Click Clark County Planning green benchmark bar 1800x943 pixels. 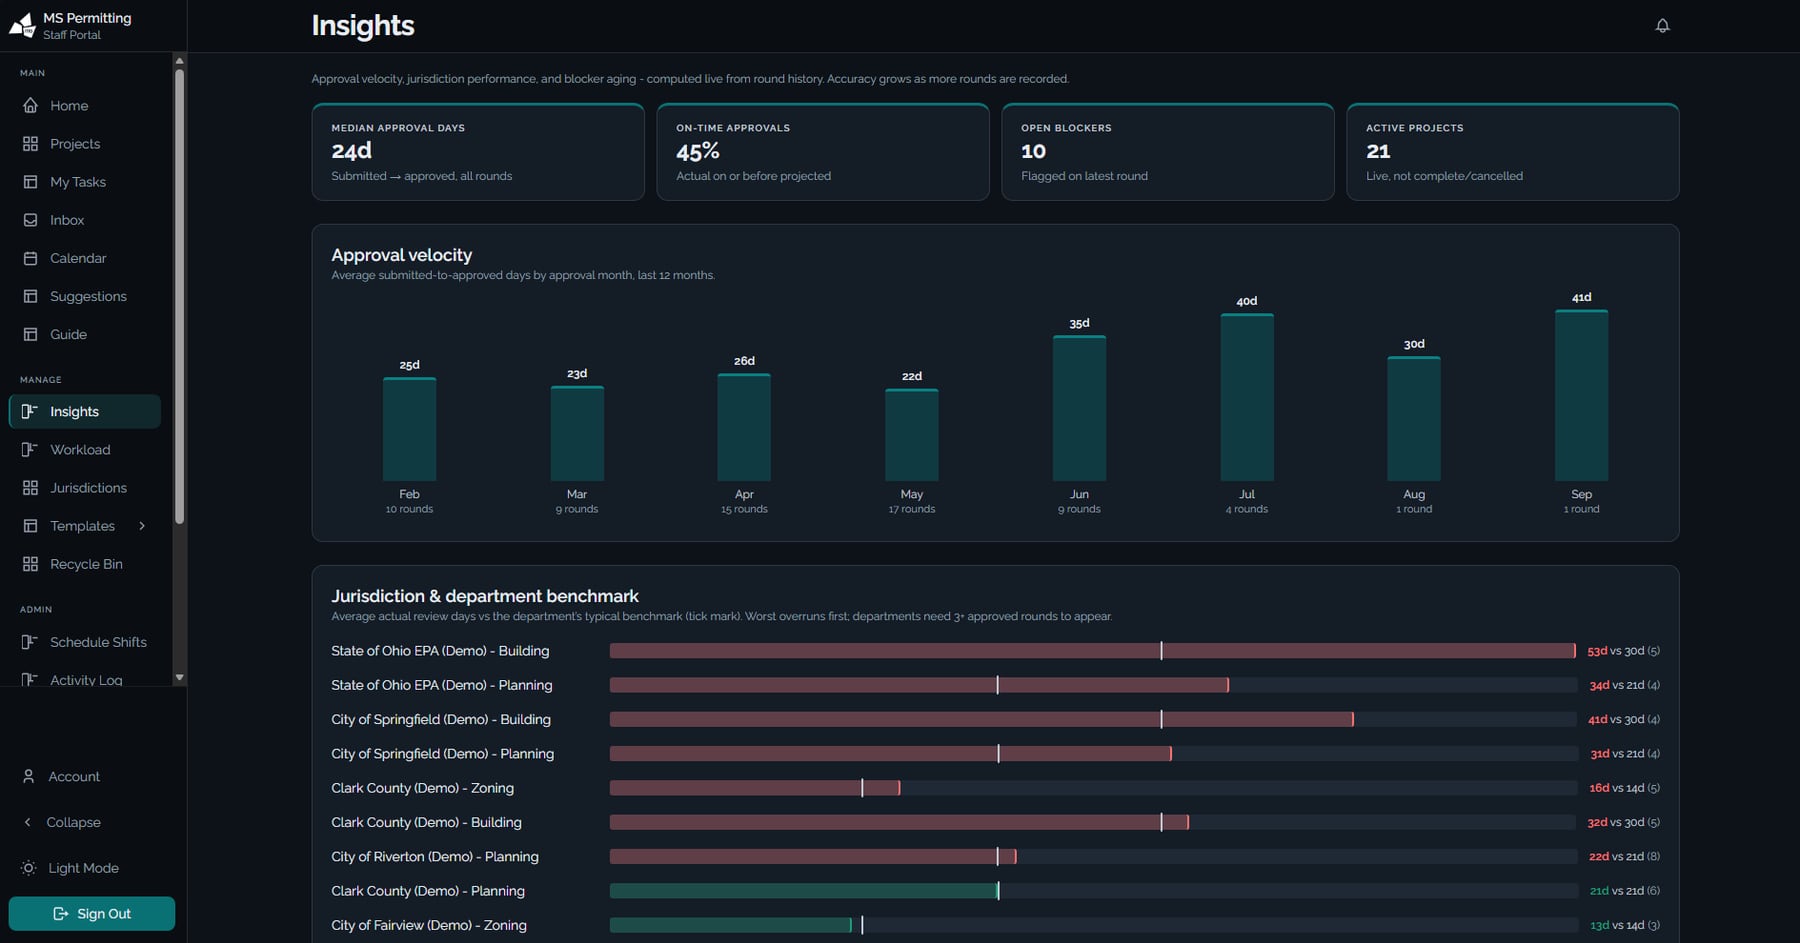[x=804, y=891]
